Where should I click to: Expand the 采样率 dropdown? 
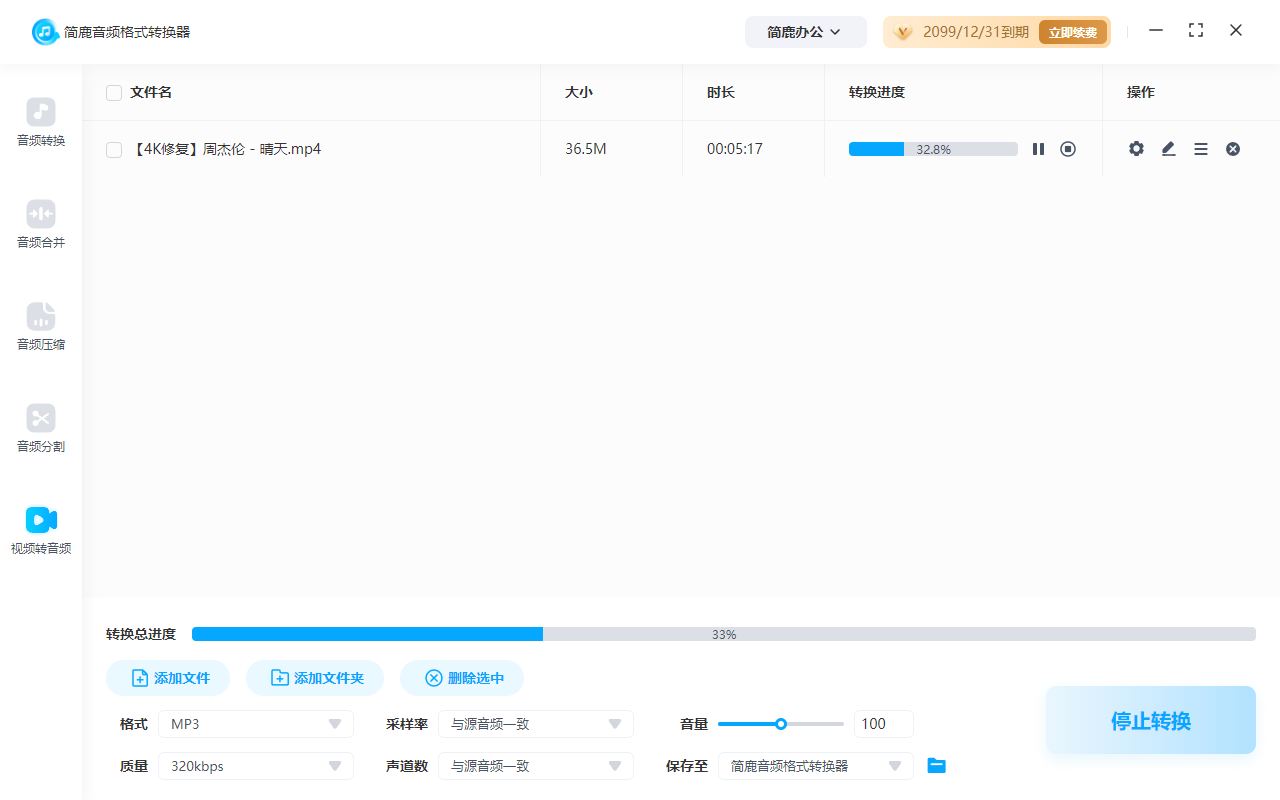[536, 723]
